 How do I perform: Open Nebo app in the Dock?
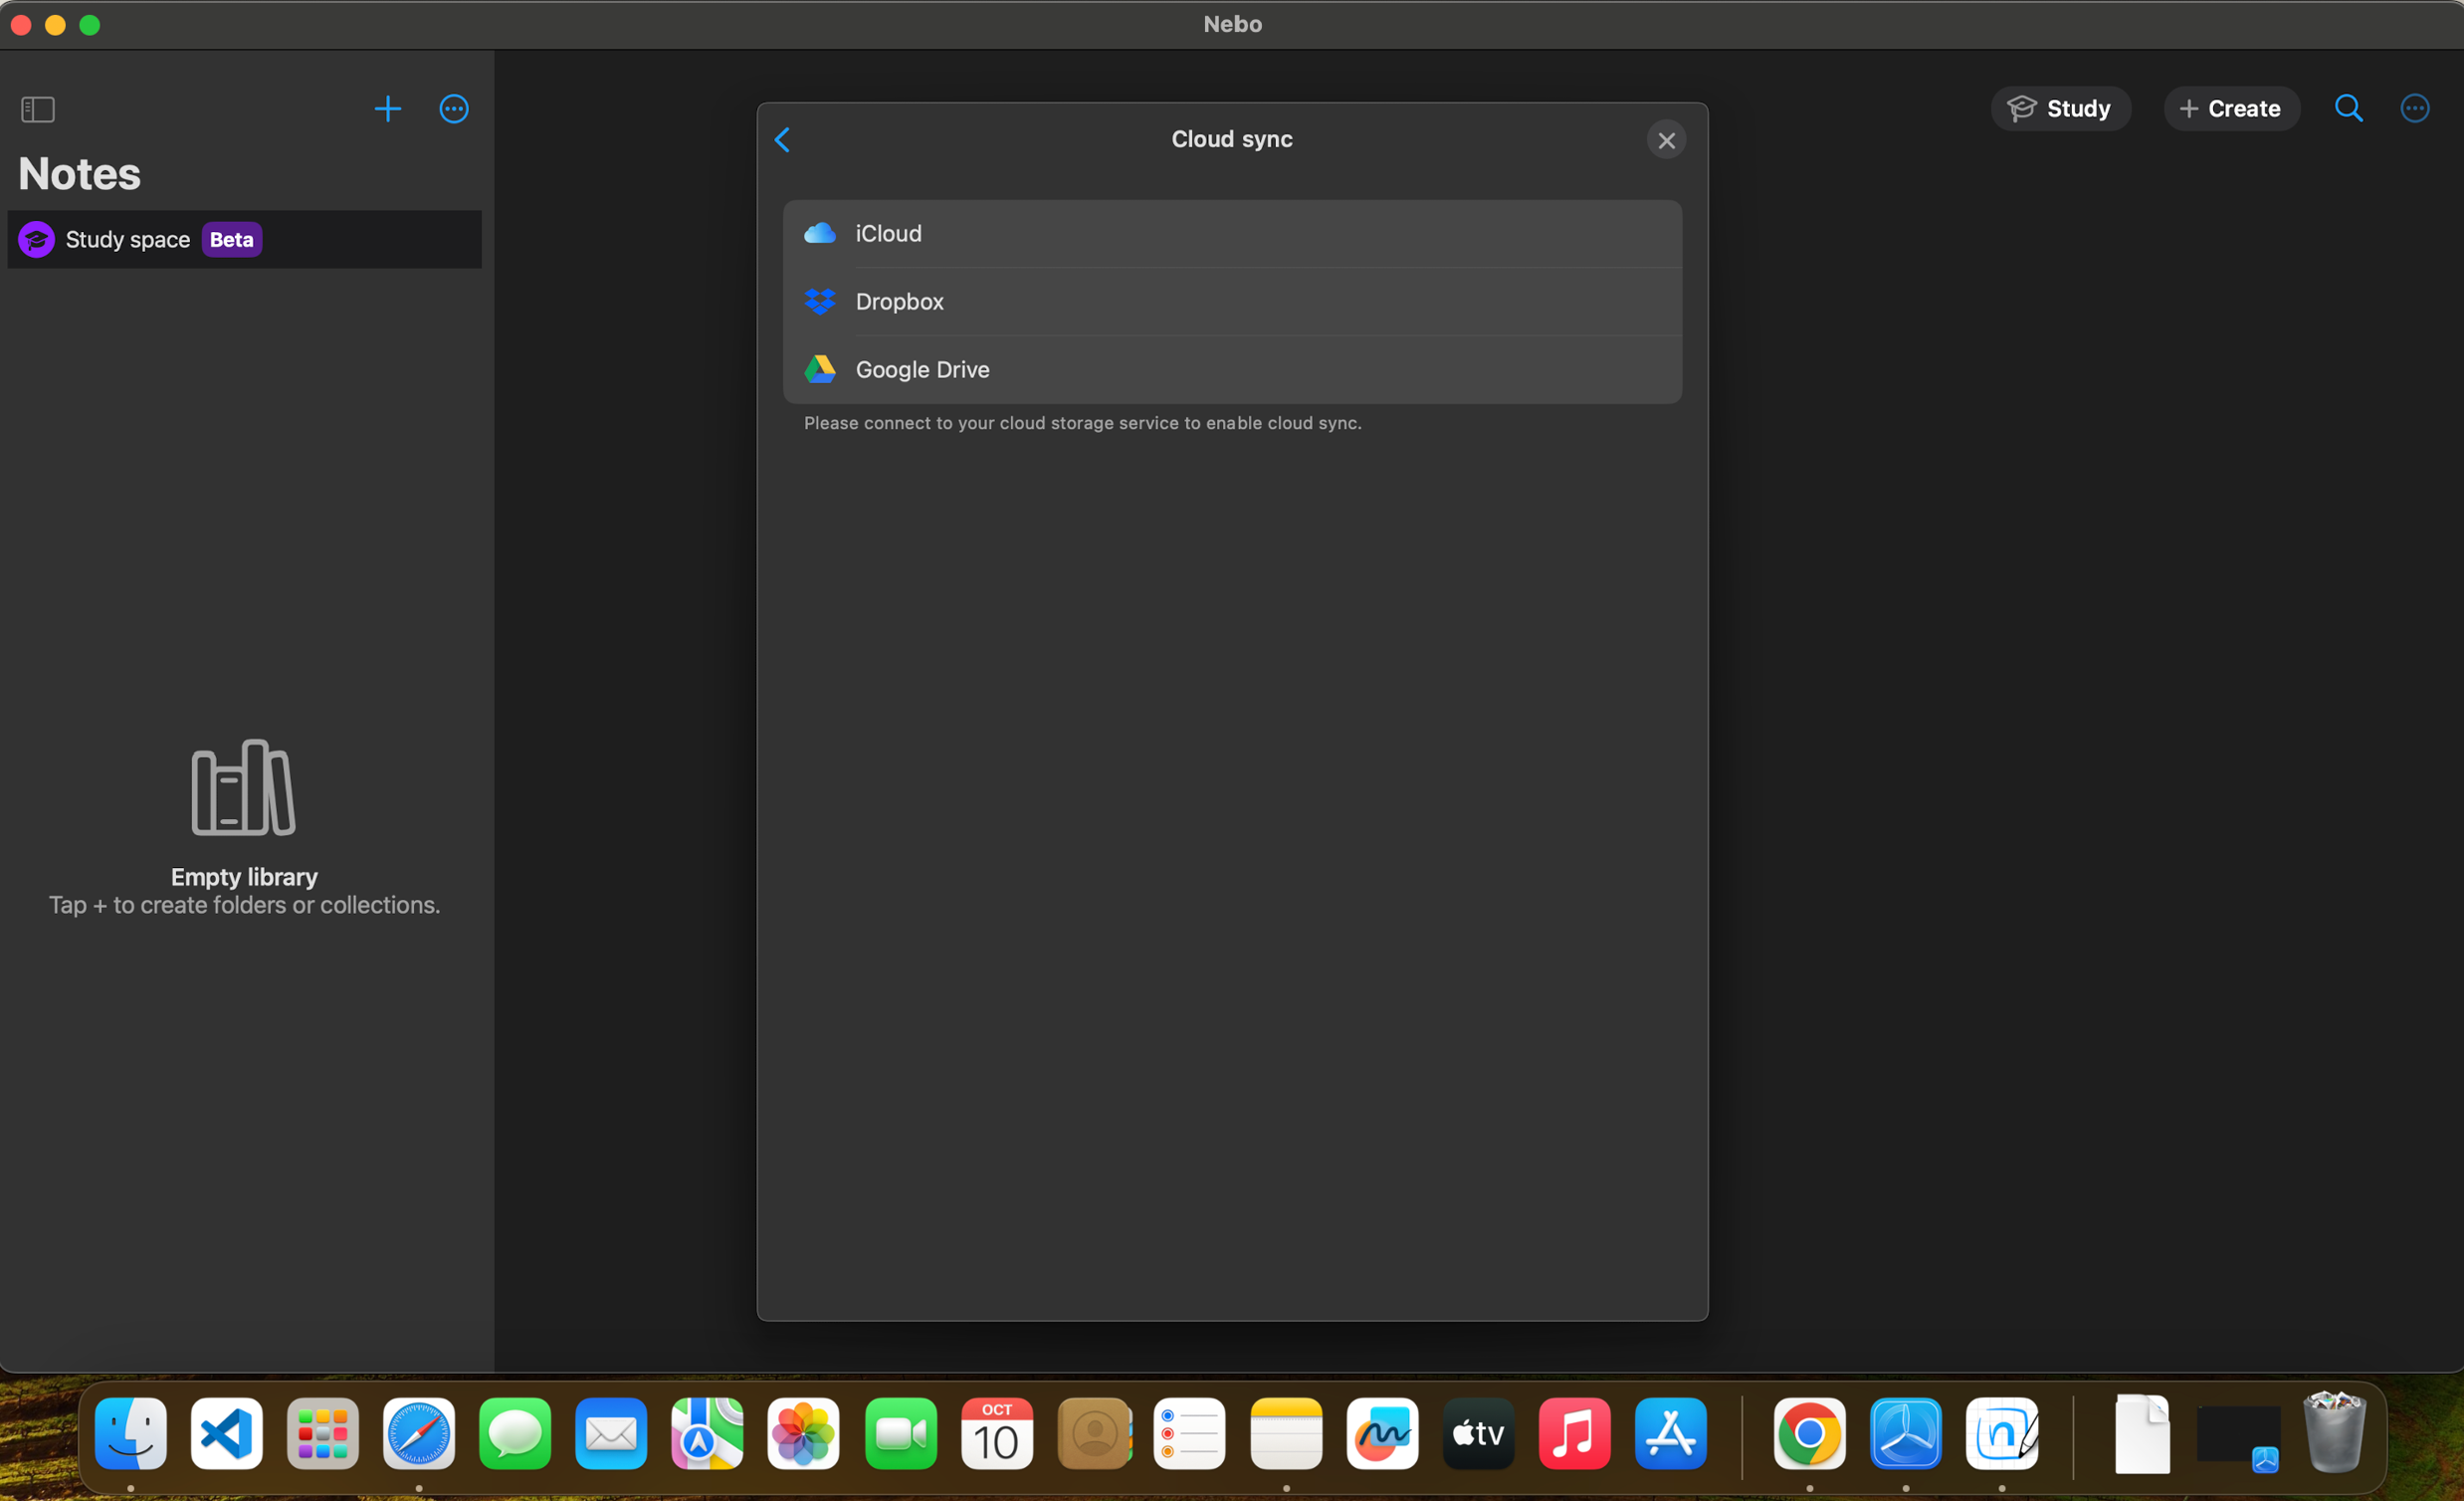click(x=2002, y=1434)
